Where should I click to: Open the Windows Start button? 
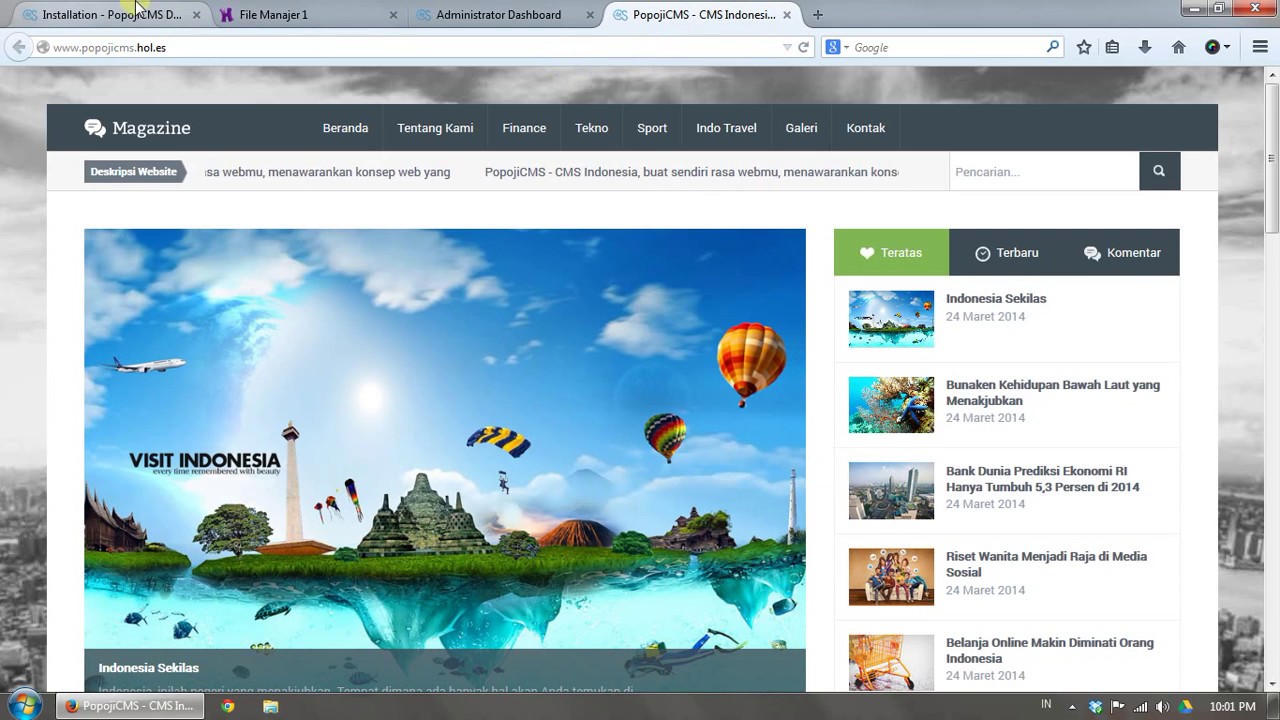25,705
